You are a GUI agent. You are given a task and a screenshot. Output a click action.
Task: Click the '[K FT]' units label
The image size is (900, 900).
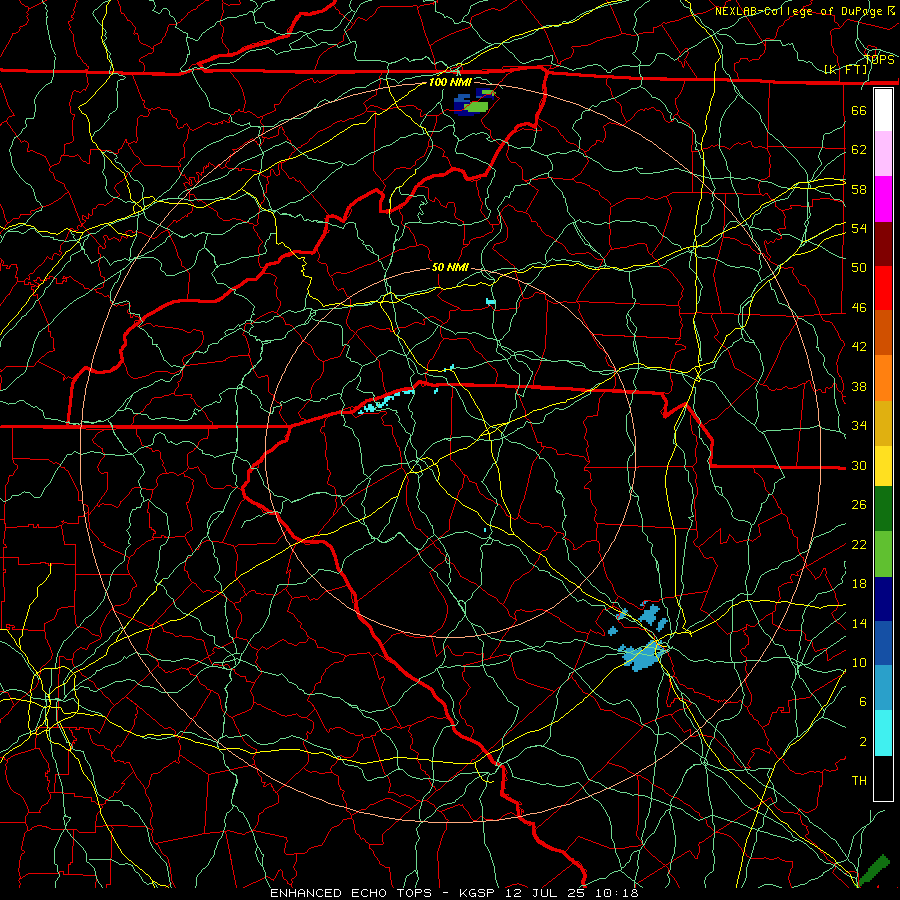point(847,70)
